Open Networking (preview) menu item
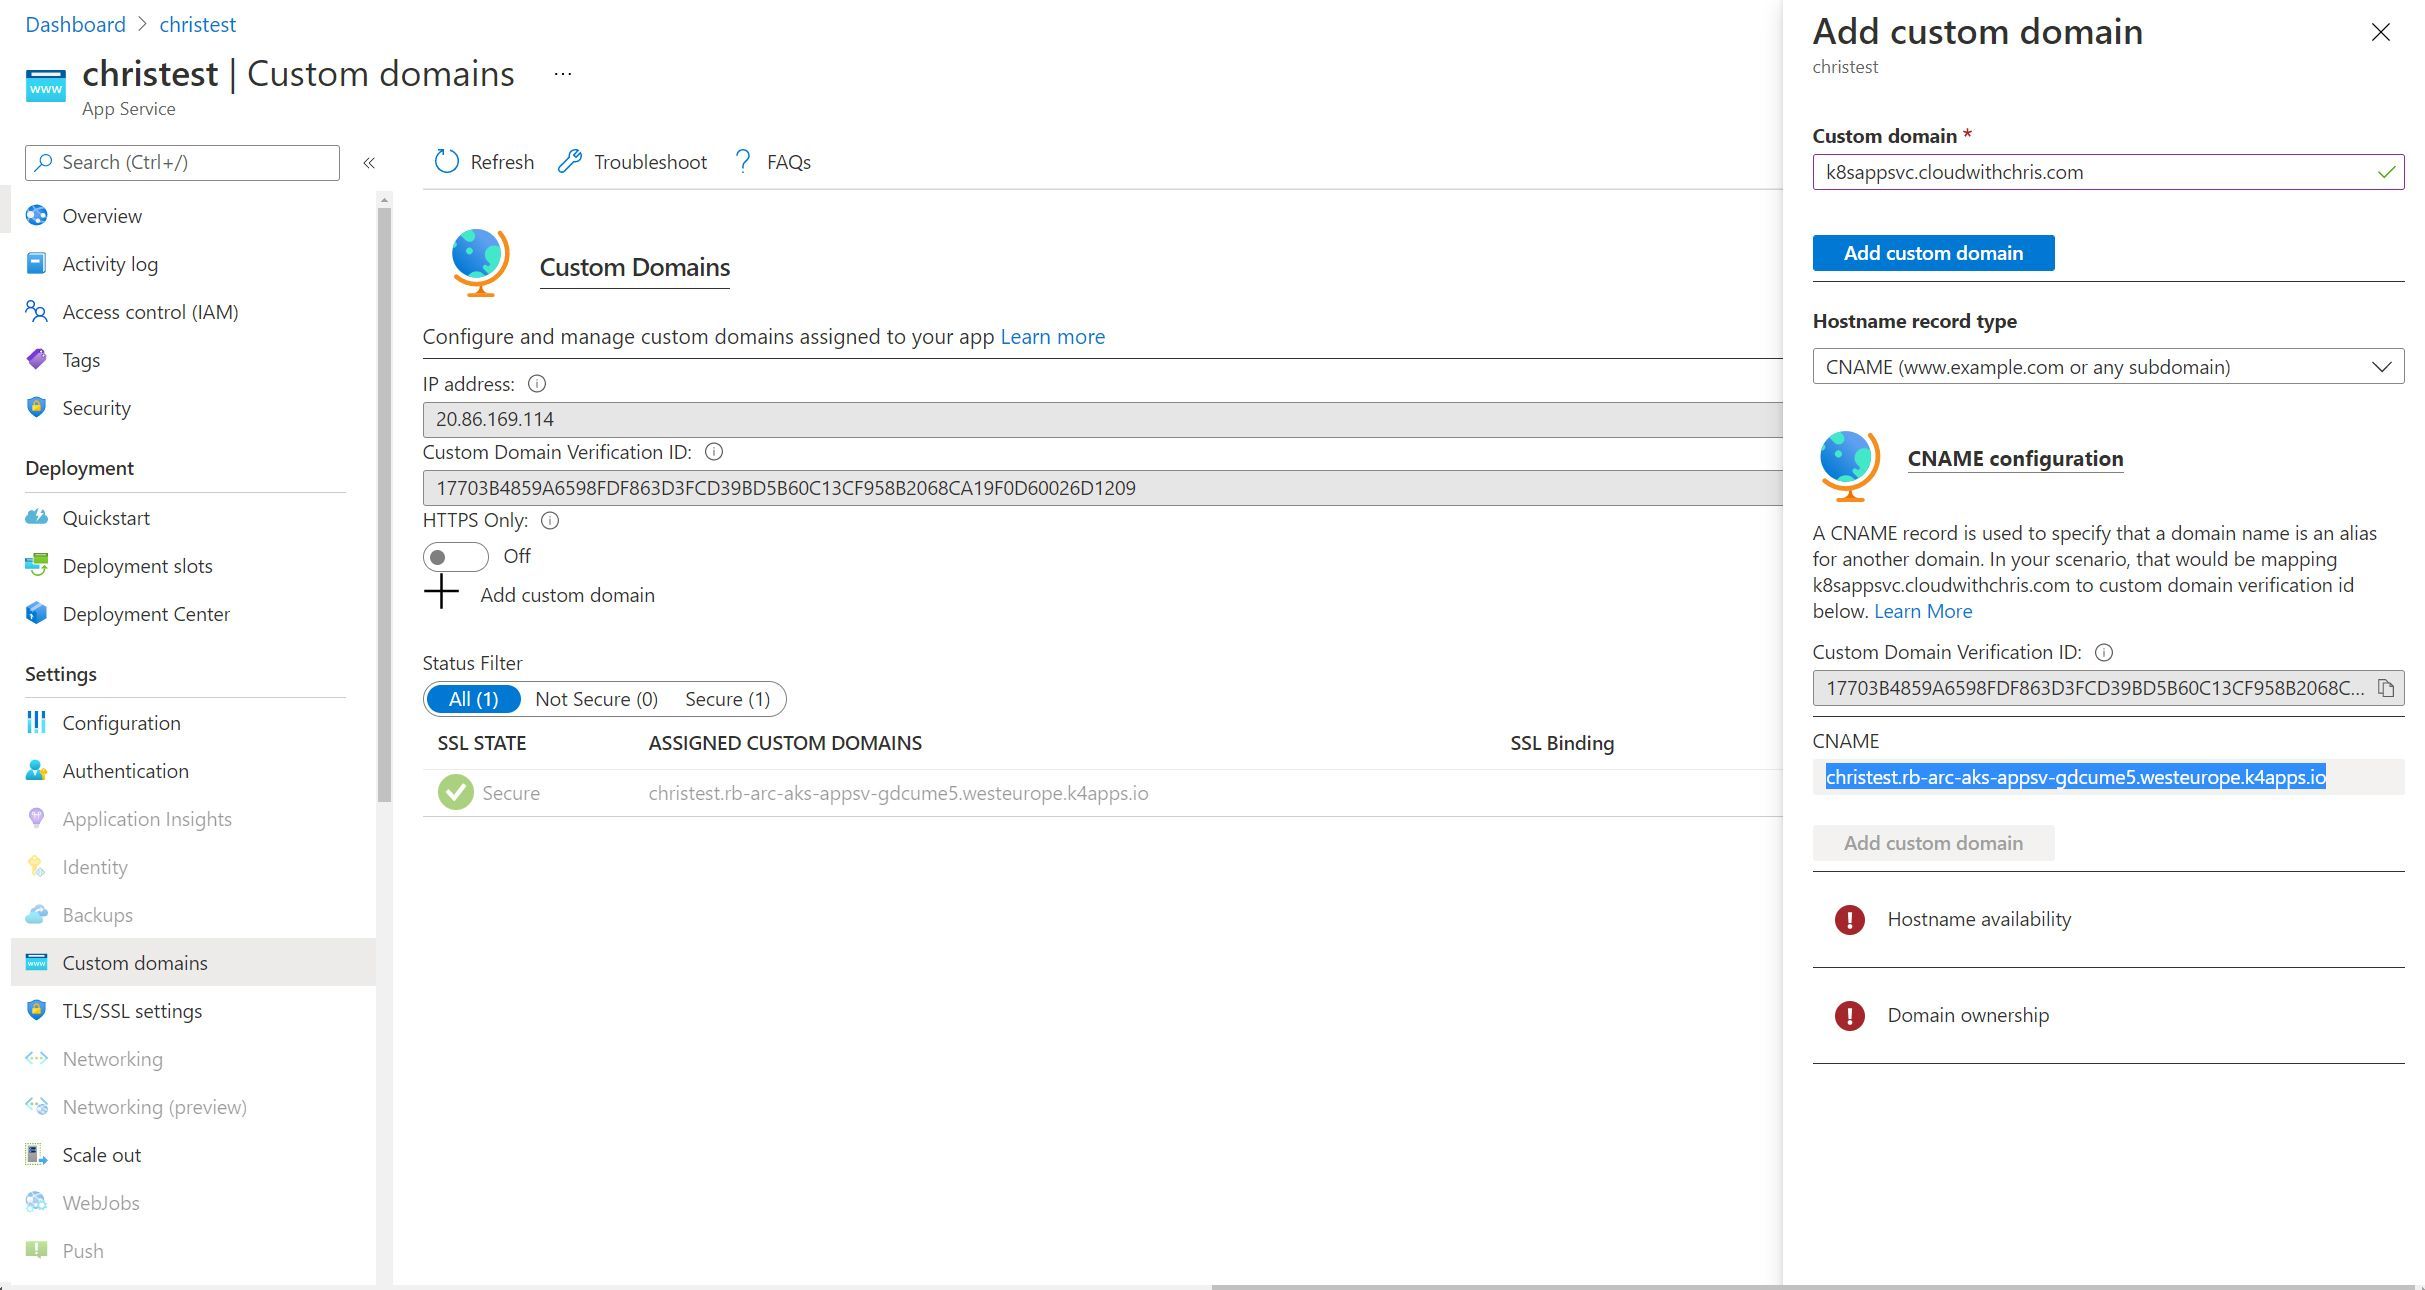This screenshot has height=1290, width=2425. [x=193, y=1107]
